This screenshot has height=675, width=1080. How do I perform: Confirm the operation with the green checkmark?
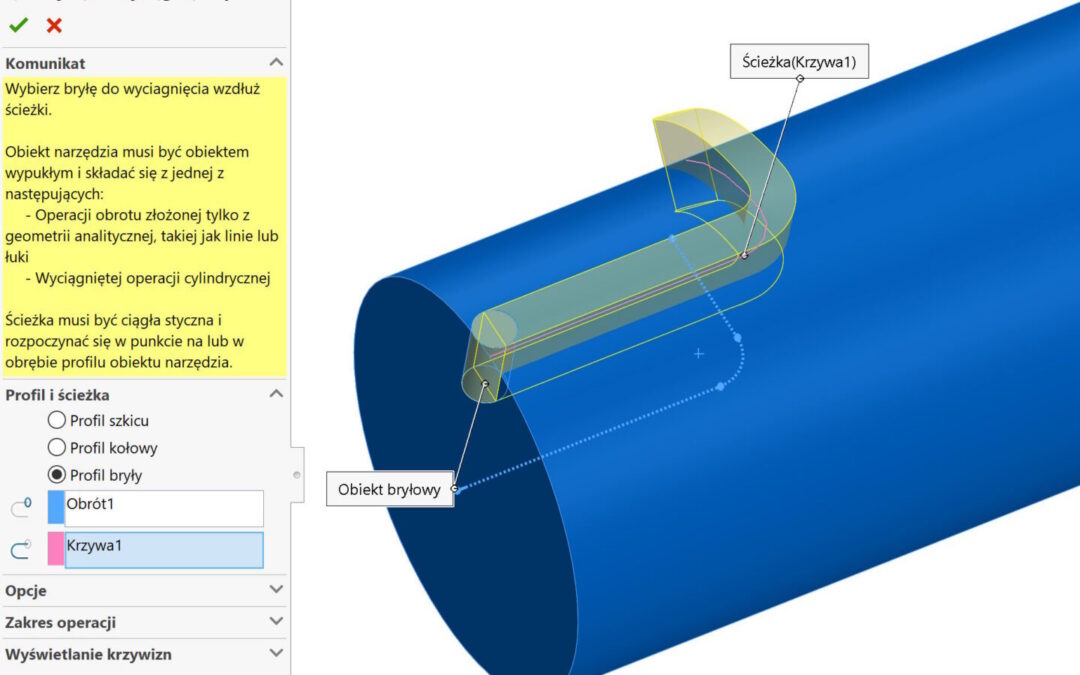[18, 26]
